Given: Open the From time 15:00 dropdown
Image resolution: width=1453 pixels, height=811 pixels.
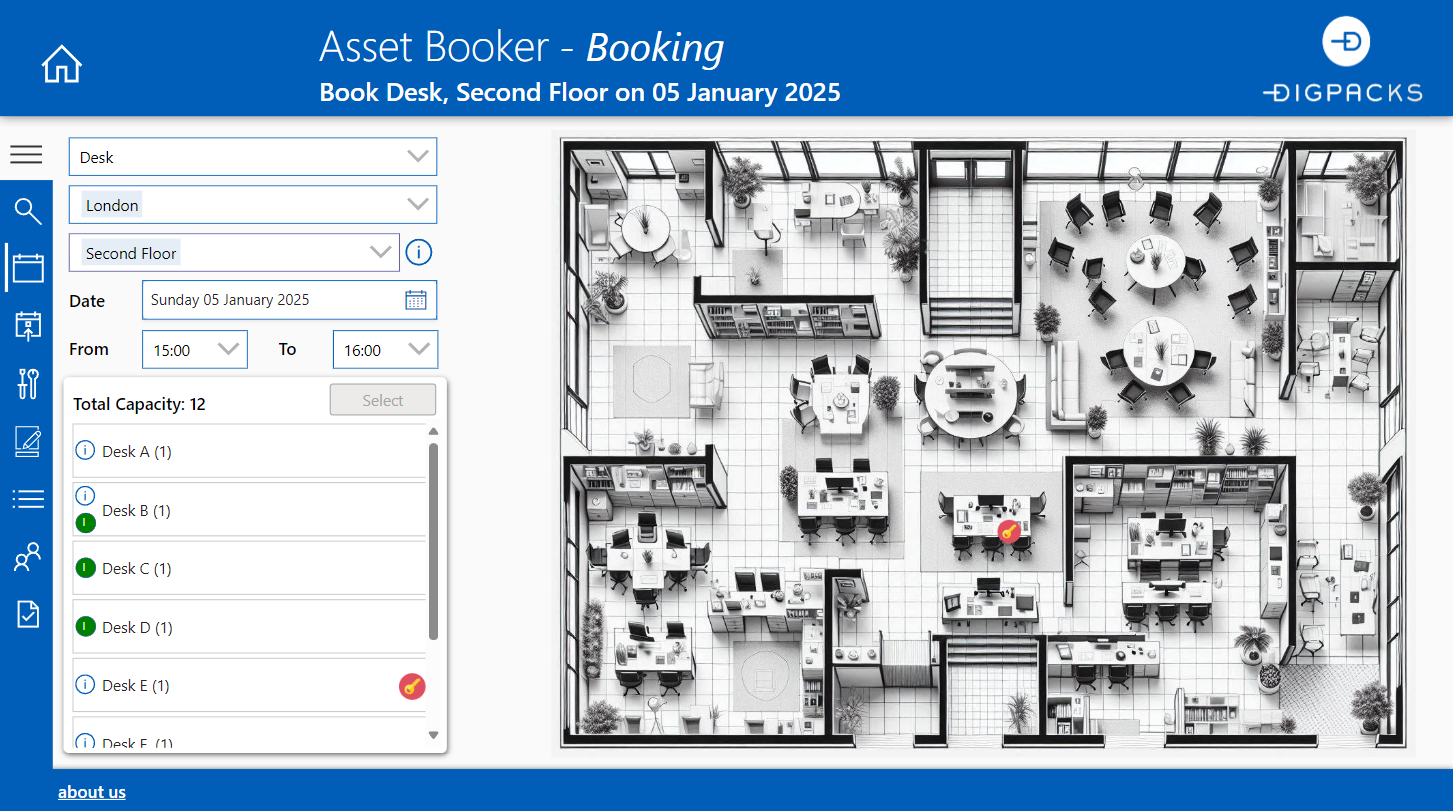Looking at the screenshot, I should (x=230, y=349).
